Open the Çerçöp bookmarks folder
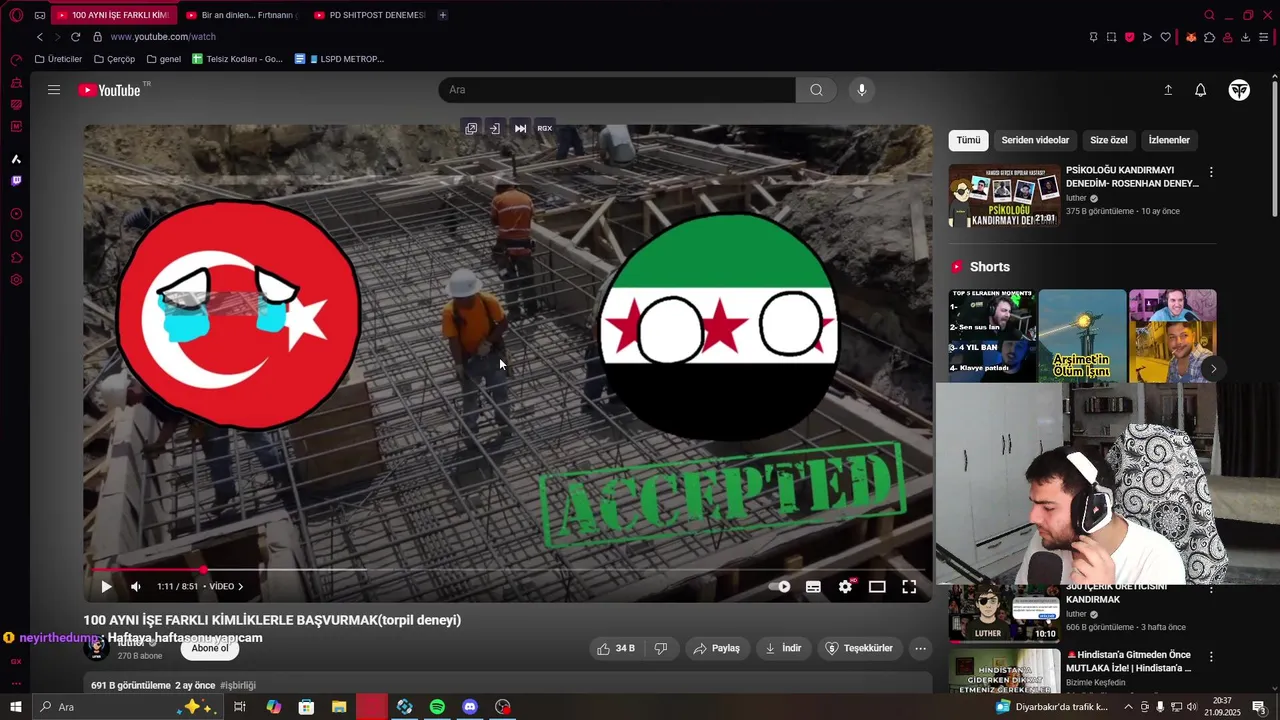 (113, 59)
